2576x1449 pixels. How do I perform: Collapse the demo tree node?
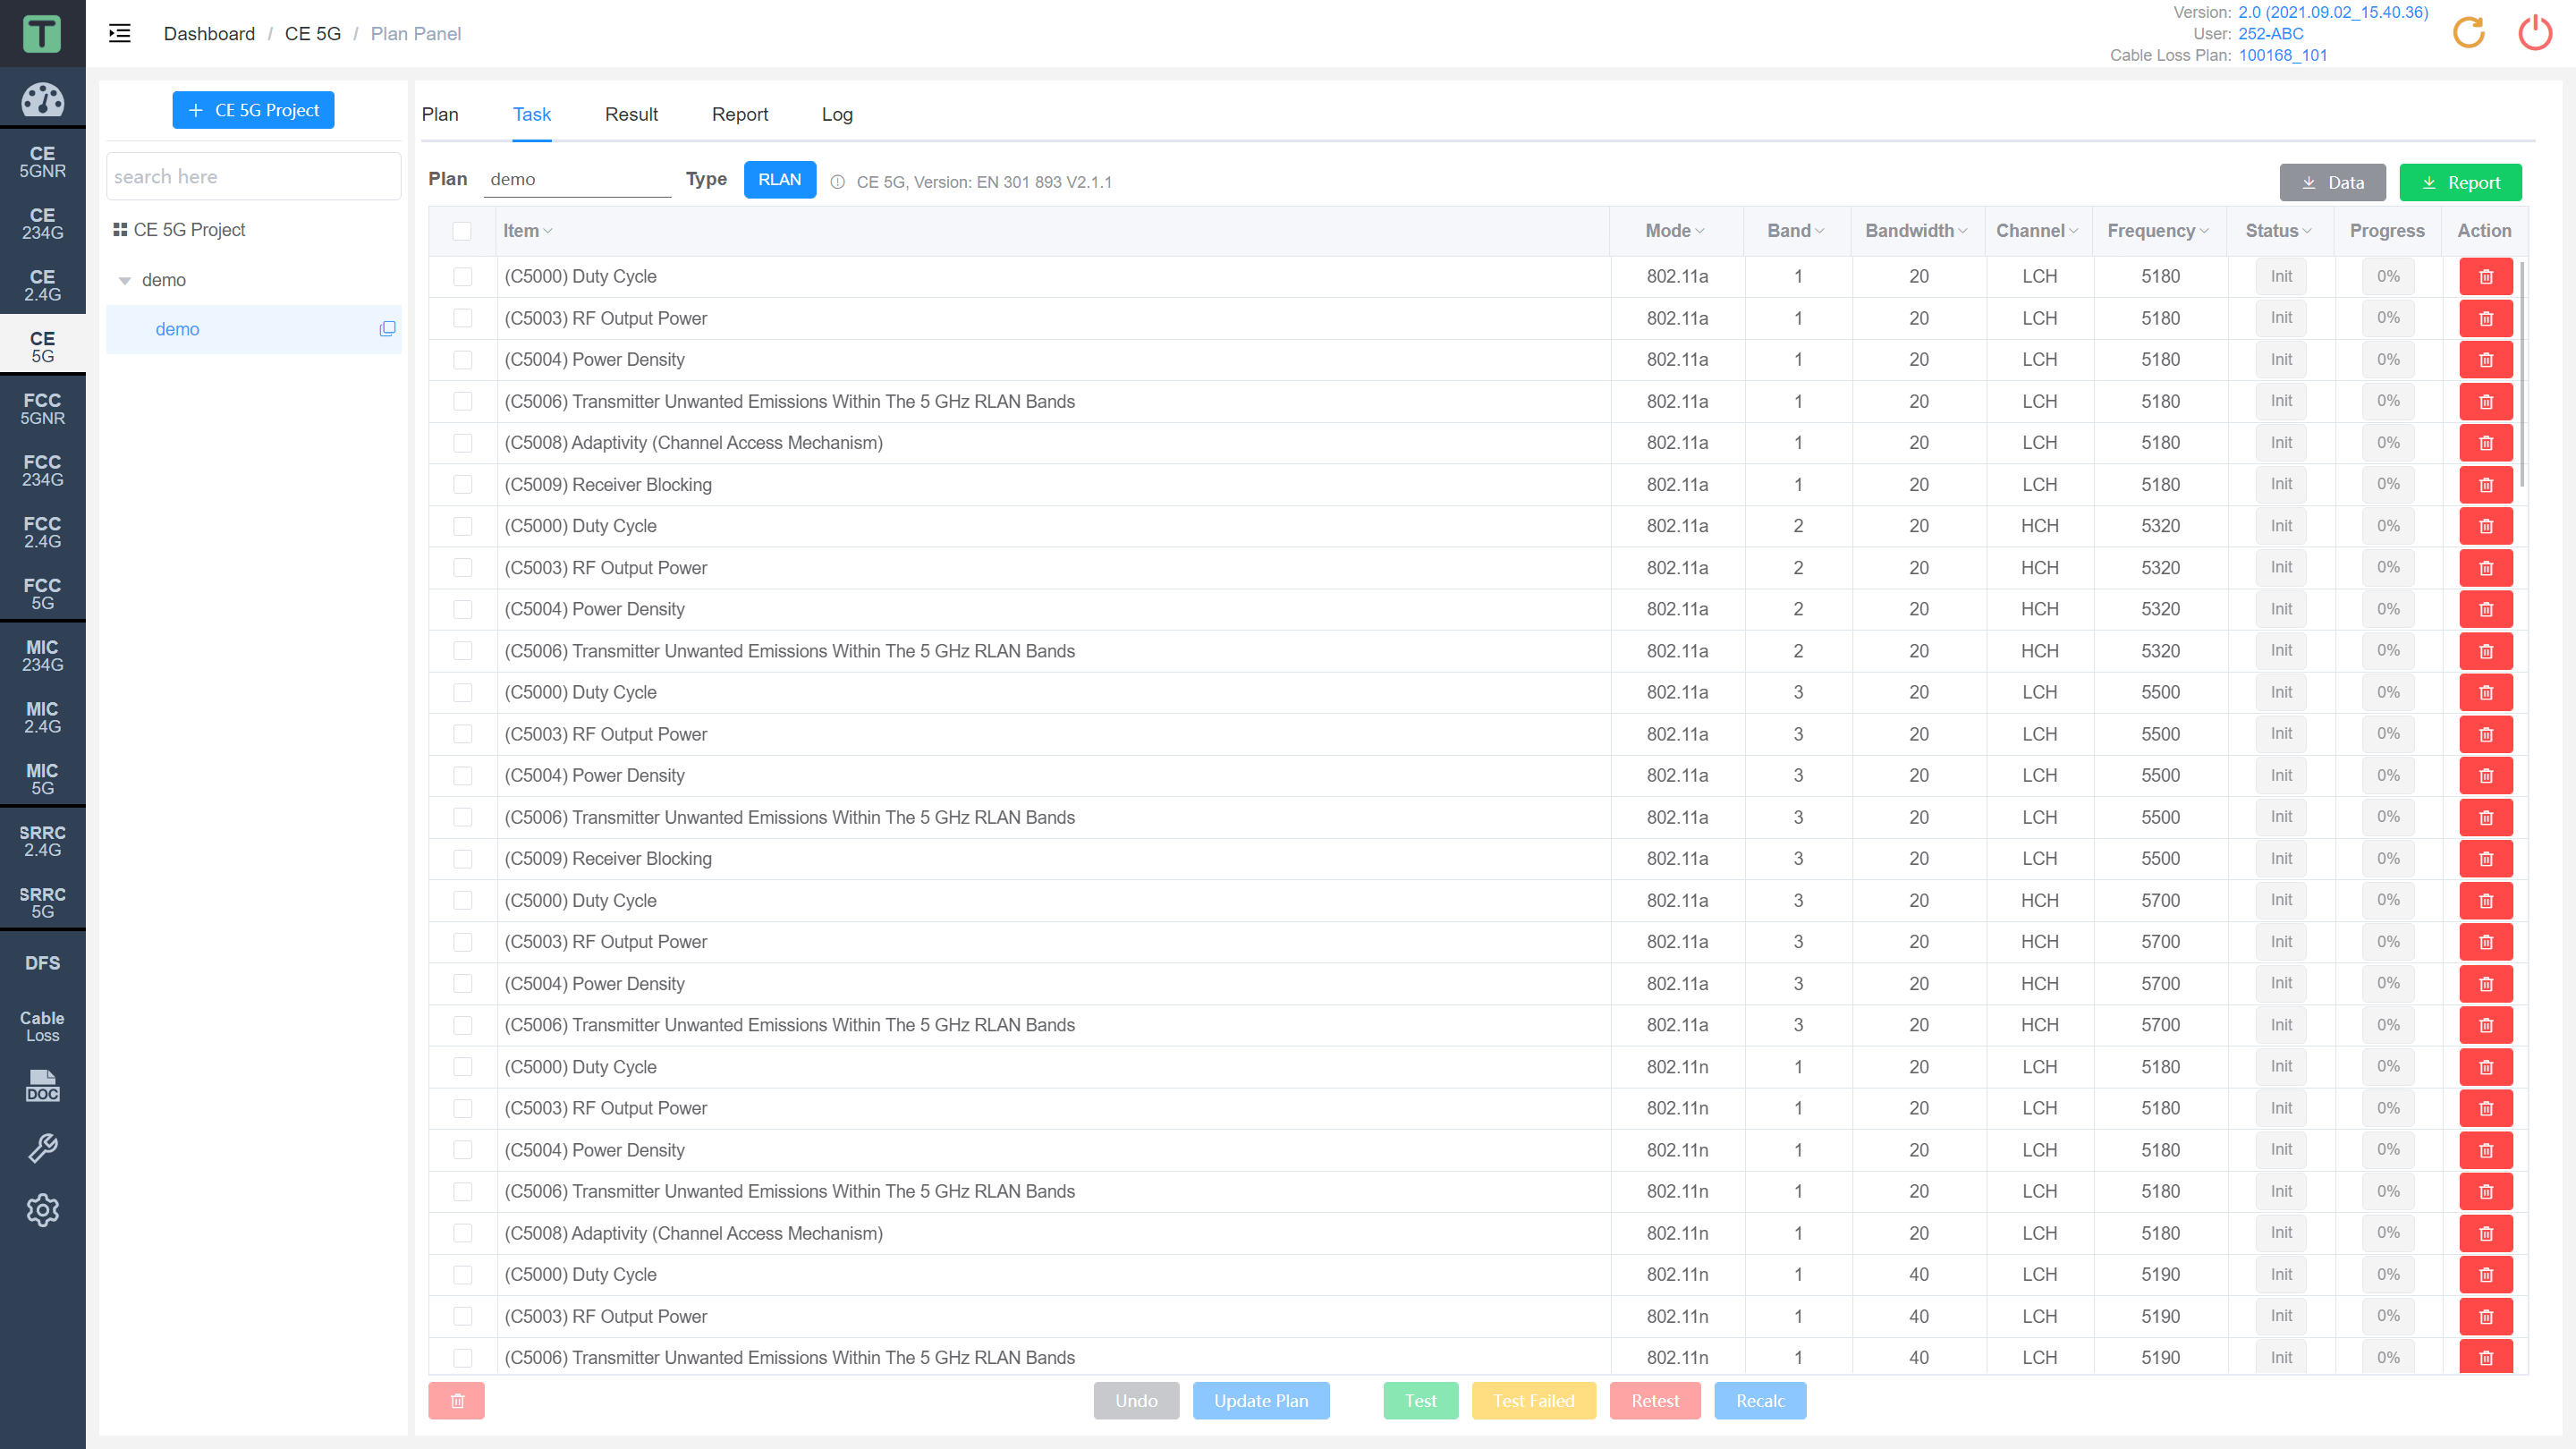[x=125, y=281]
